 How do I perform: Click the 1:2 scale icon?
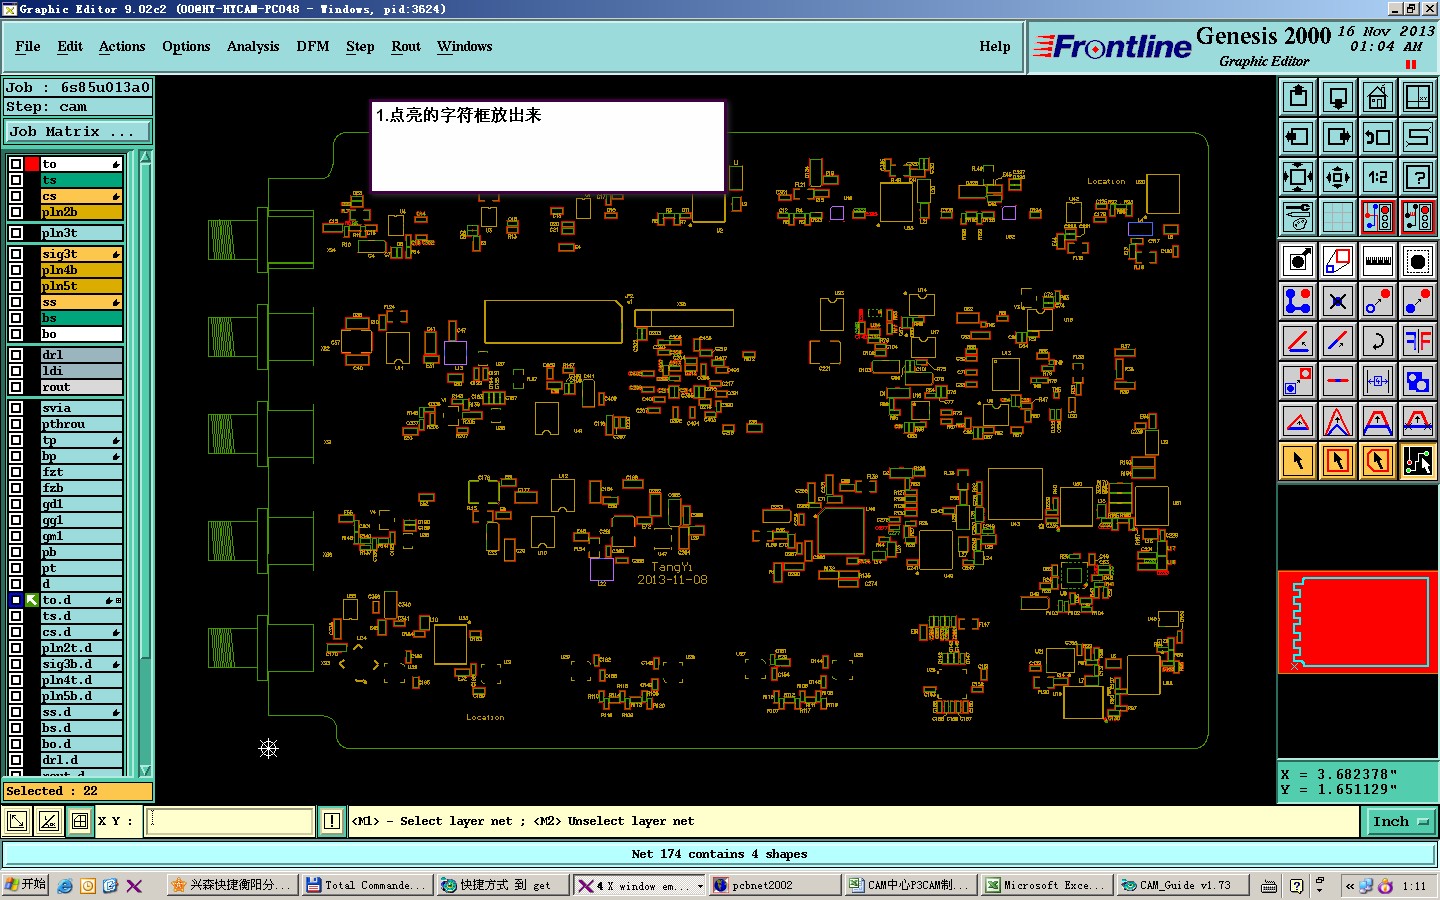pyautogui.click(x=1378, y=177)
